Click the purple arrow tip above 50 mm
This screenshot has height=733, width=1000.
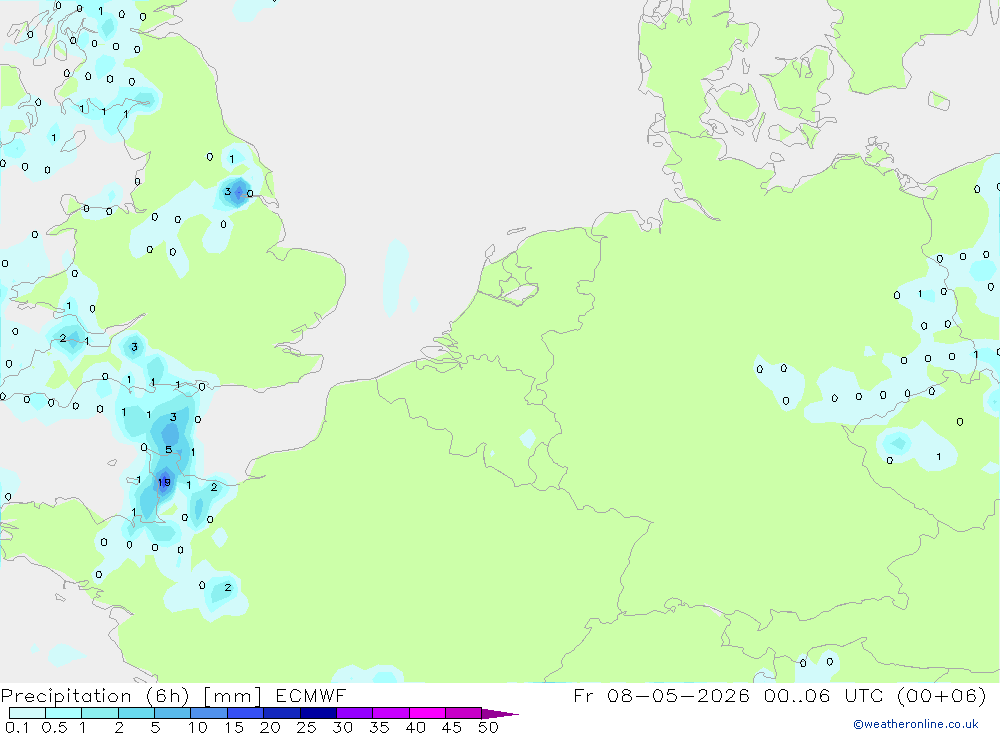500,714
